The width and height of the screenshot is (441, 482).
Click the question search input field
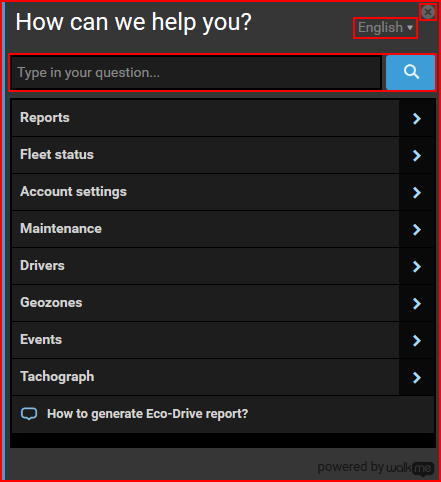[196, 73]
